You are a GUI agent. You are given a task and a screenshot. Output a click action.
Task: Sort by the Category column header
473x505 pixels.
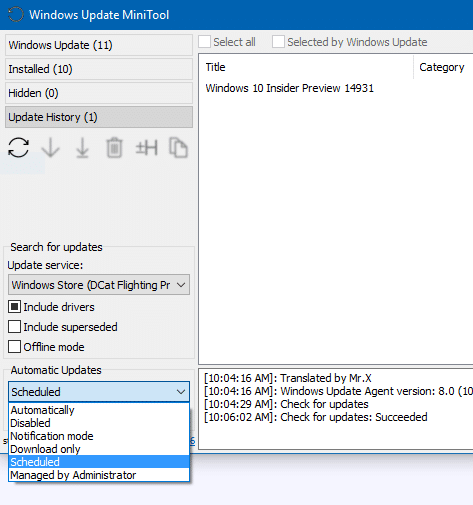click(443, 67)
